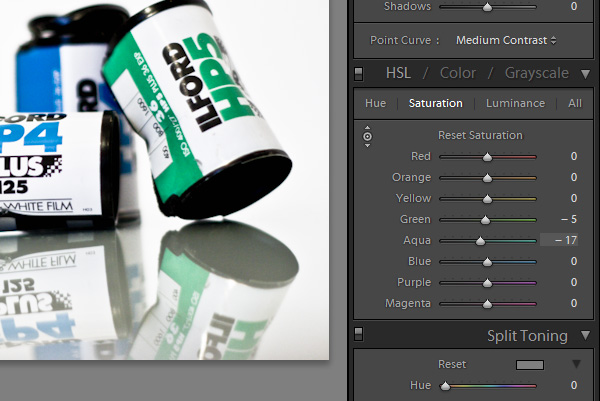
Task: Open the Split Toning highlights color swatch
Action: [x=530, y=365]
